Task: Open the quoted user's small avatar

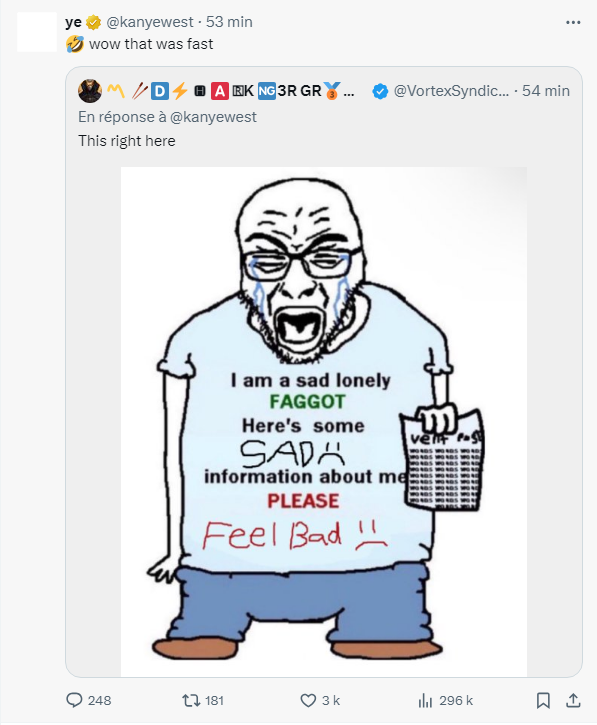Action: coord(90,91)
